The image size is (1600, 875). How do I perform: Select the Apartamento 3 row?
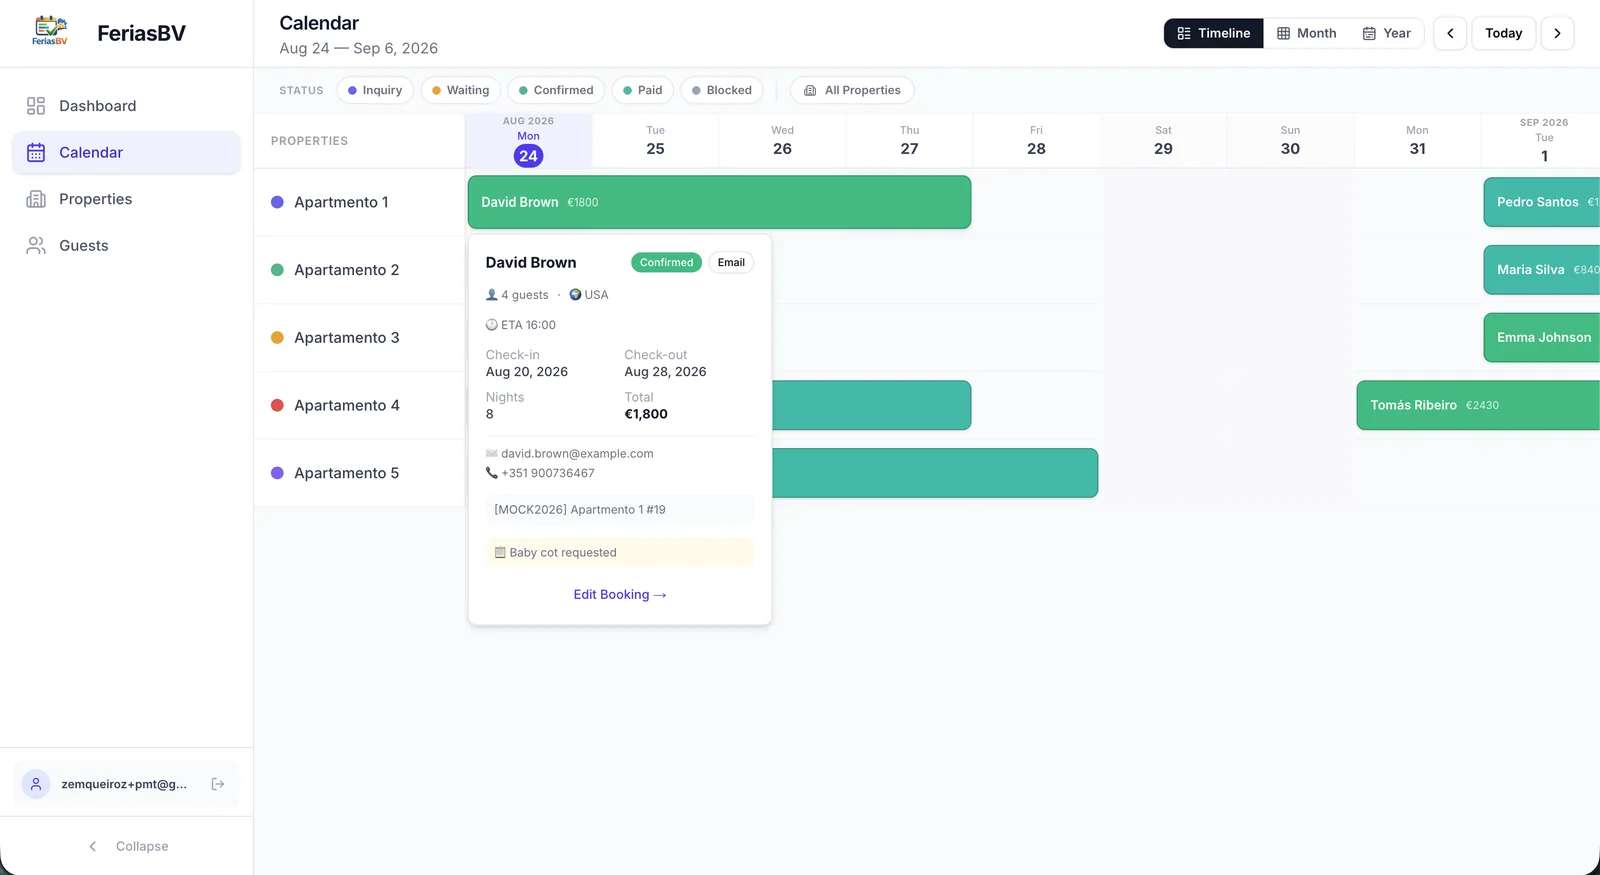tap(359, 338)
